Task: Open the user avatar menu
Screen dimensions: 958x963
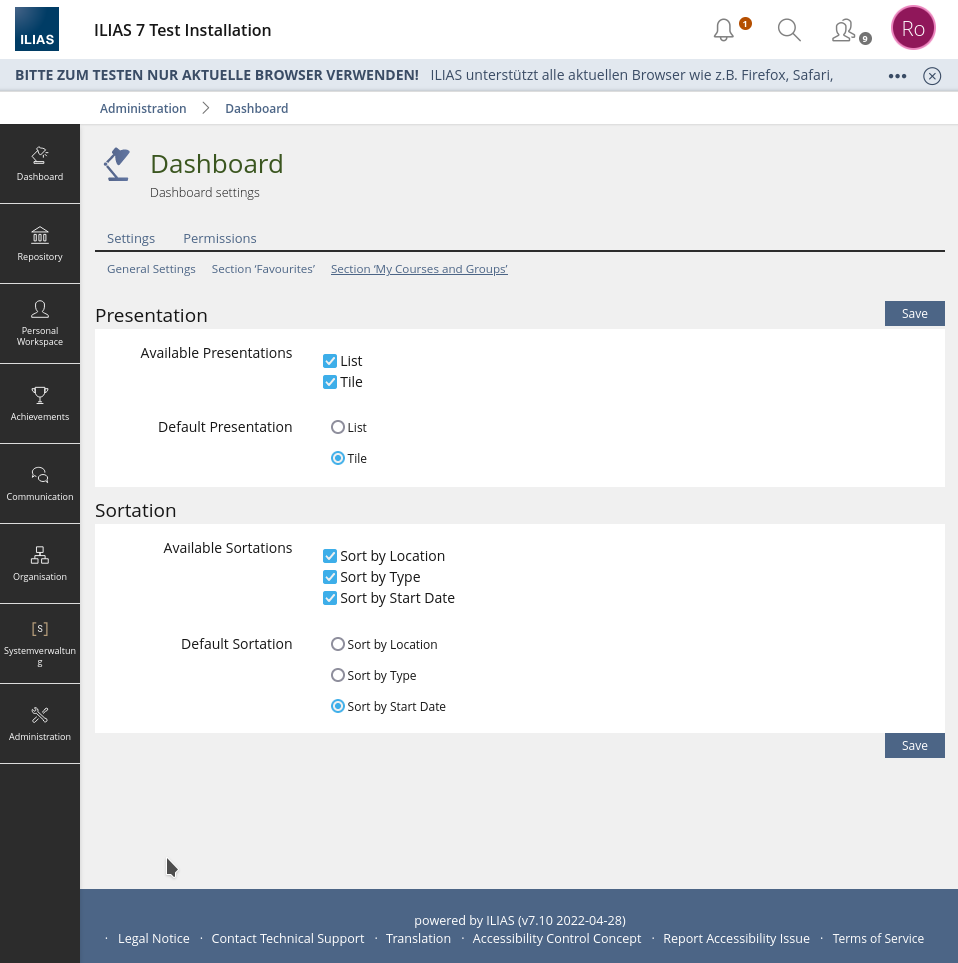Action: (x=912, y=29)
